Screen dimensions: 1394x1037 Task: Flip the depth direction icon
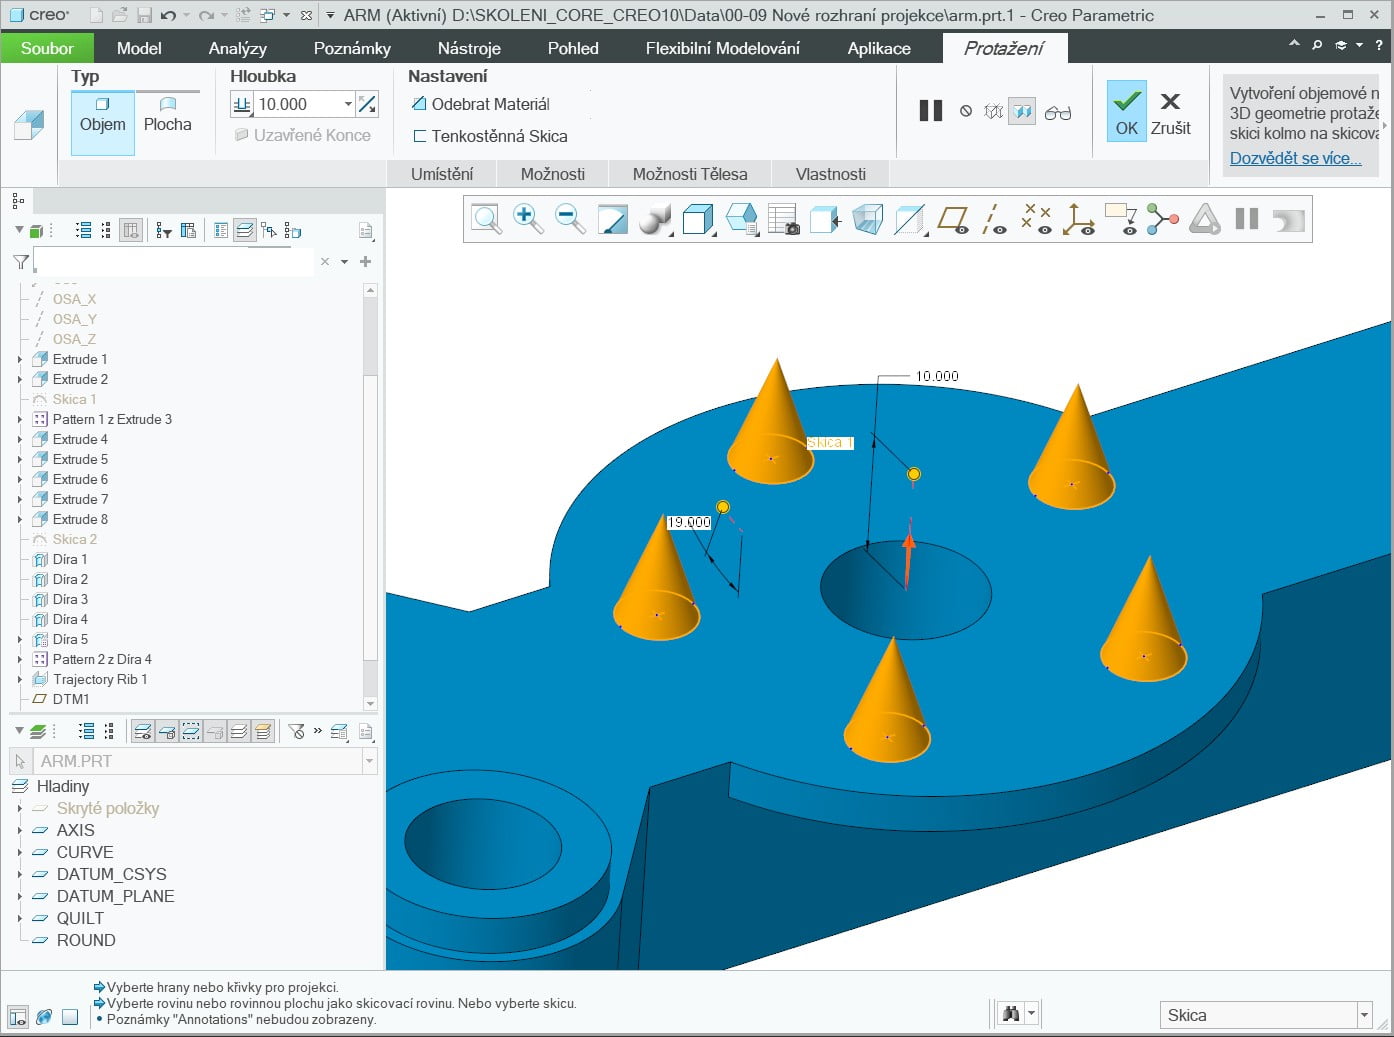pyautogui.click(x=368, y=104)
